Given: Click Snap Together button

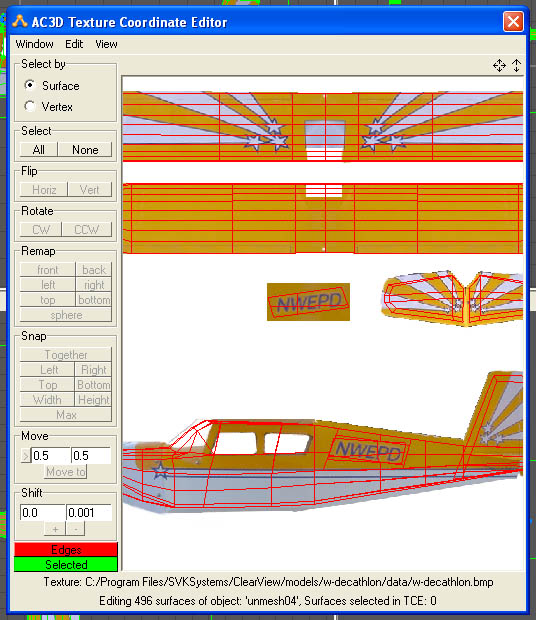Looking at the screenshot, I should pyautogui.click(x=66, y=355).
